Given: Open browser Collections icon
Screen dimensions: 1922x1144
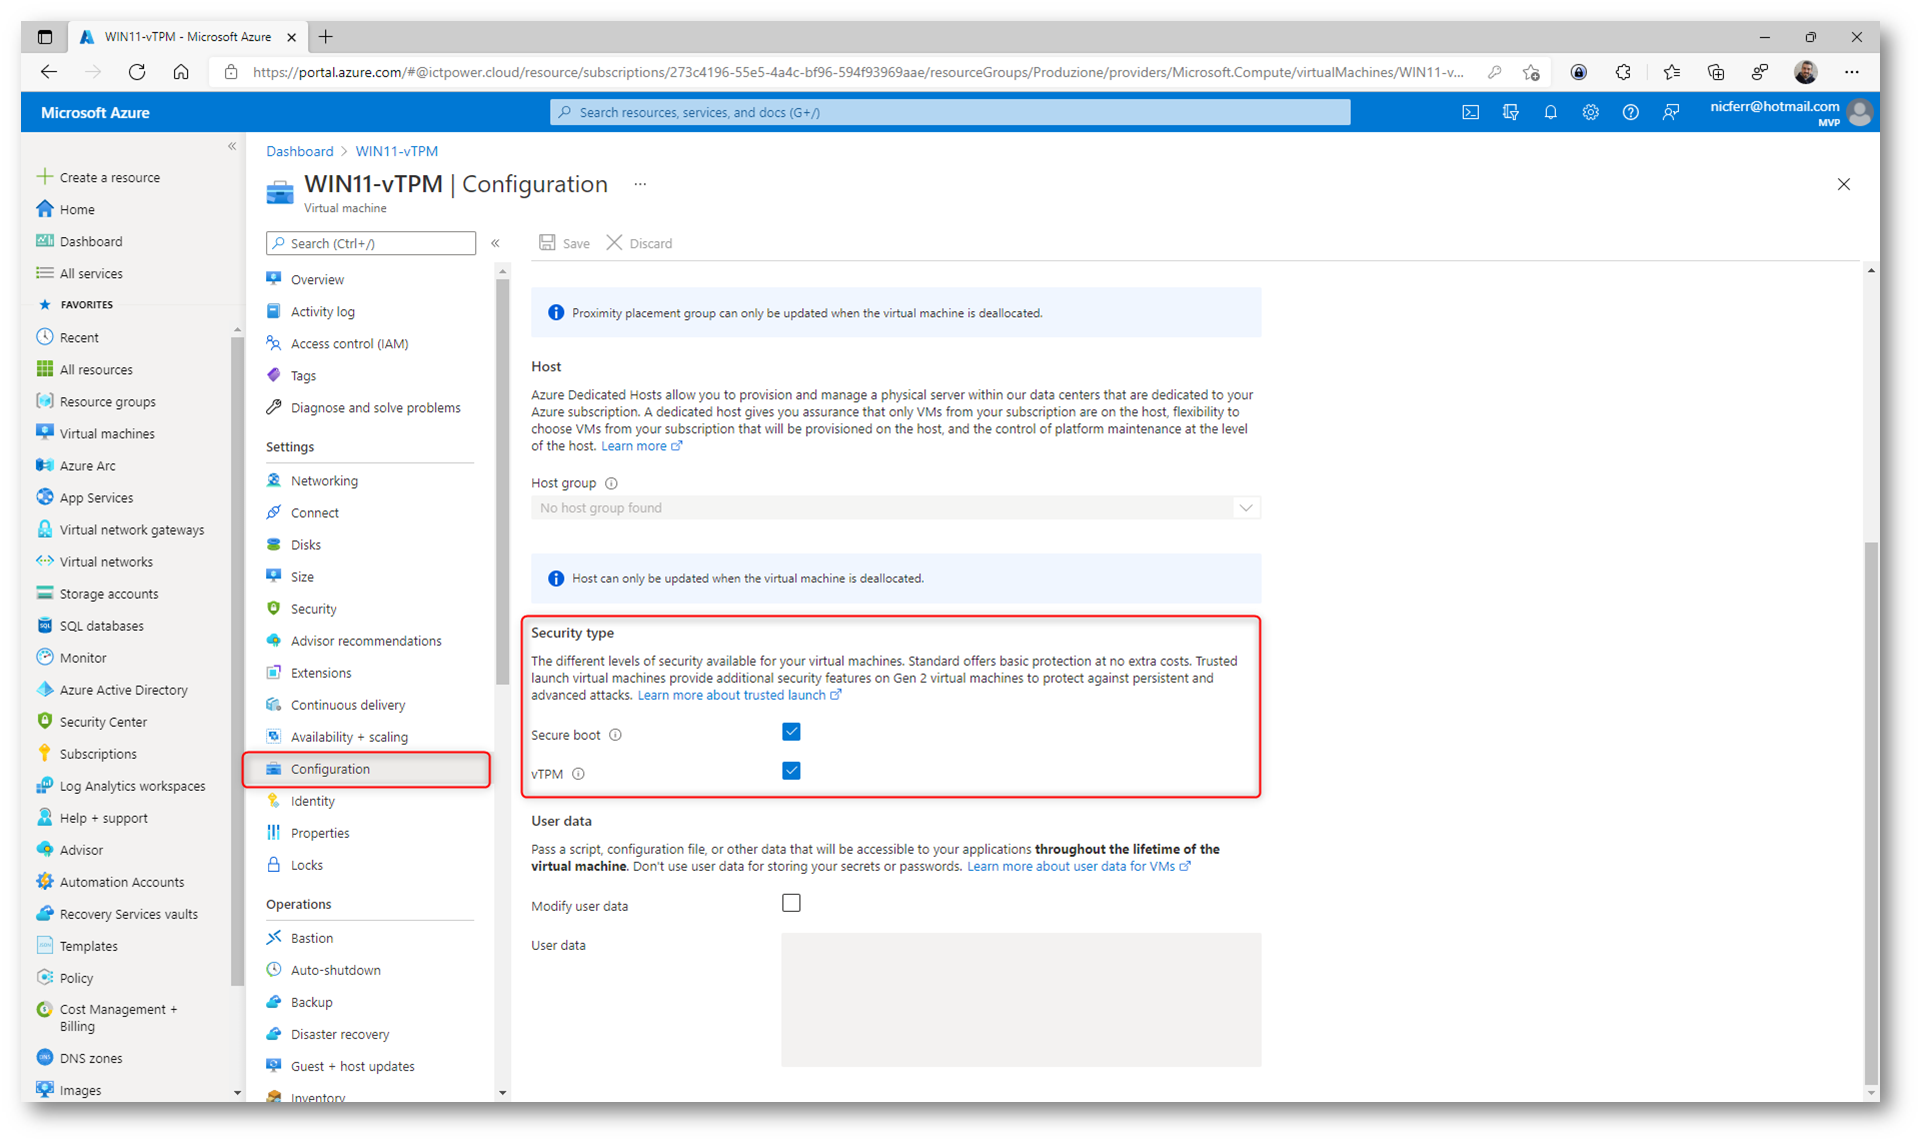Looking at the screenshot, I should [1716, 72].
